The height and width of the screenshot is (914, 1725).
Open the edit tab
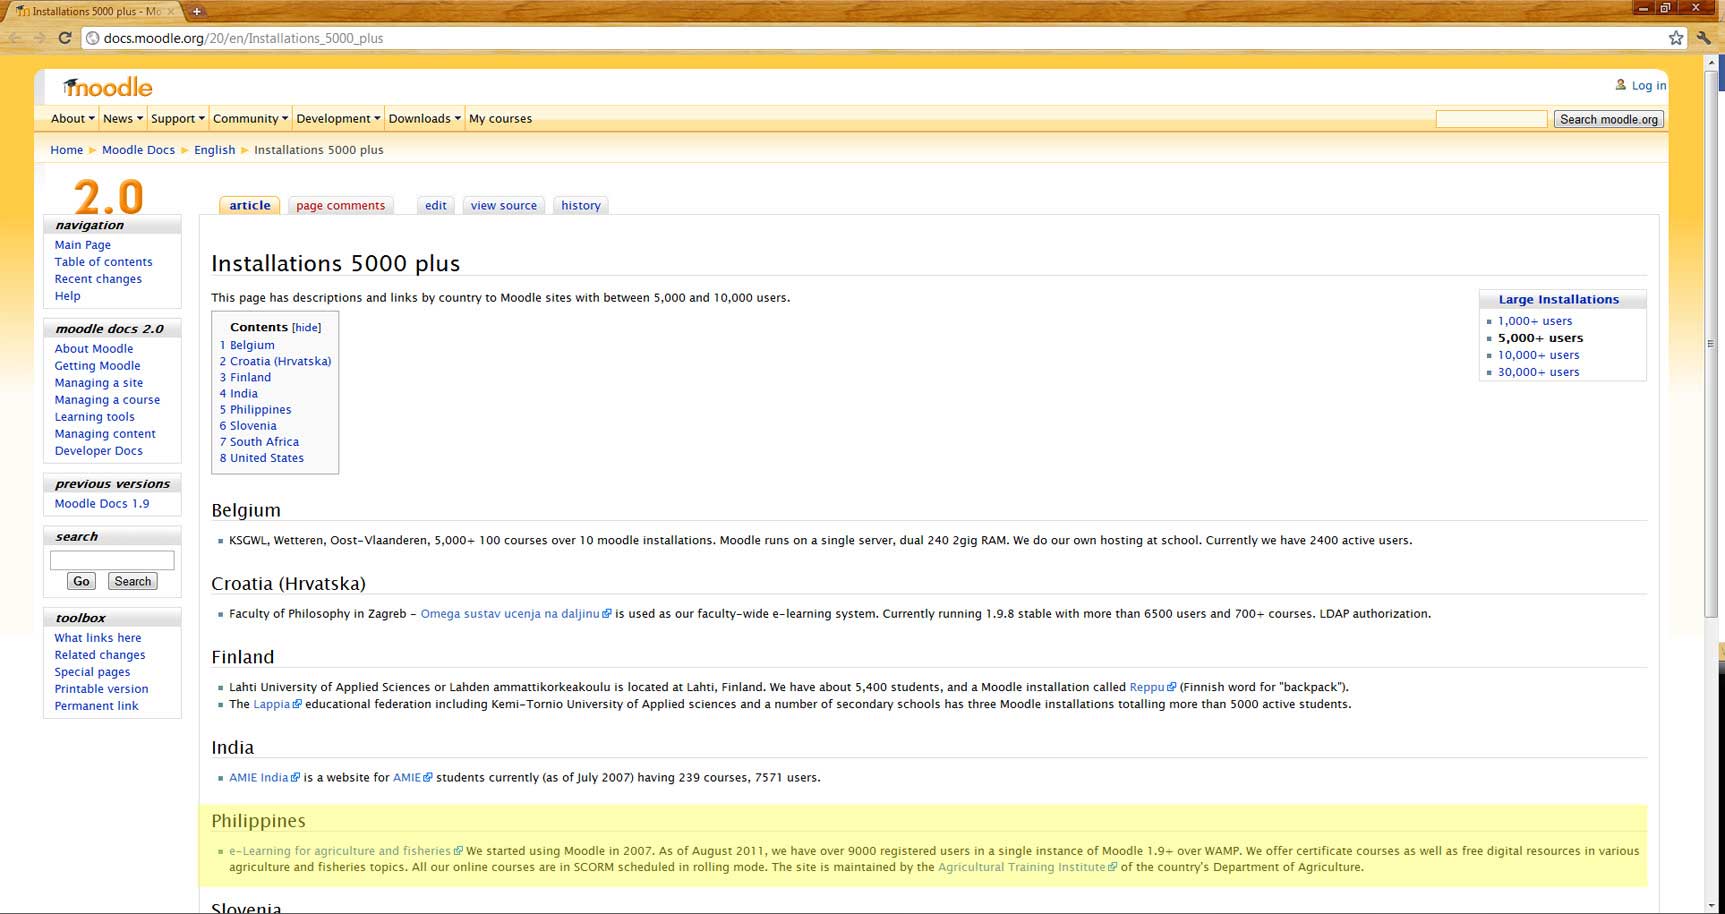click(436, 205)
